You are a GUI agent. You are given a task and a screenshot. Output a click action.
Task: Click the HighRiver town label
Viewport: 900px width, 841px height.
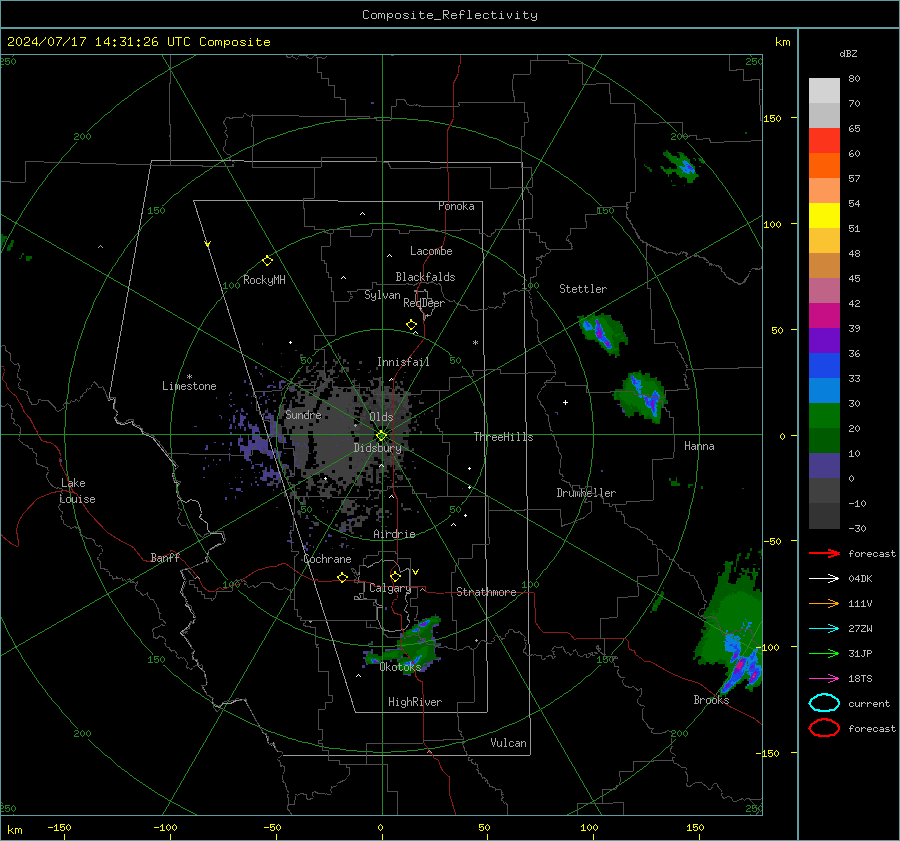pyautogui.click(x=415, y=702)
